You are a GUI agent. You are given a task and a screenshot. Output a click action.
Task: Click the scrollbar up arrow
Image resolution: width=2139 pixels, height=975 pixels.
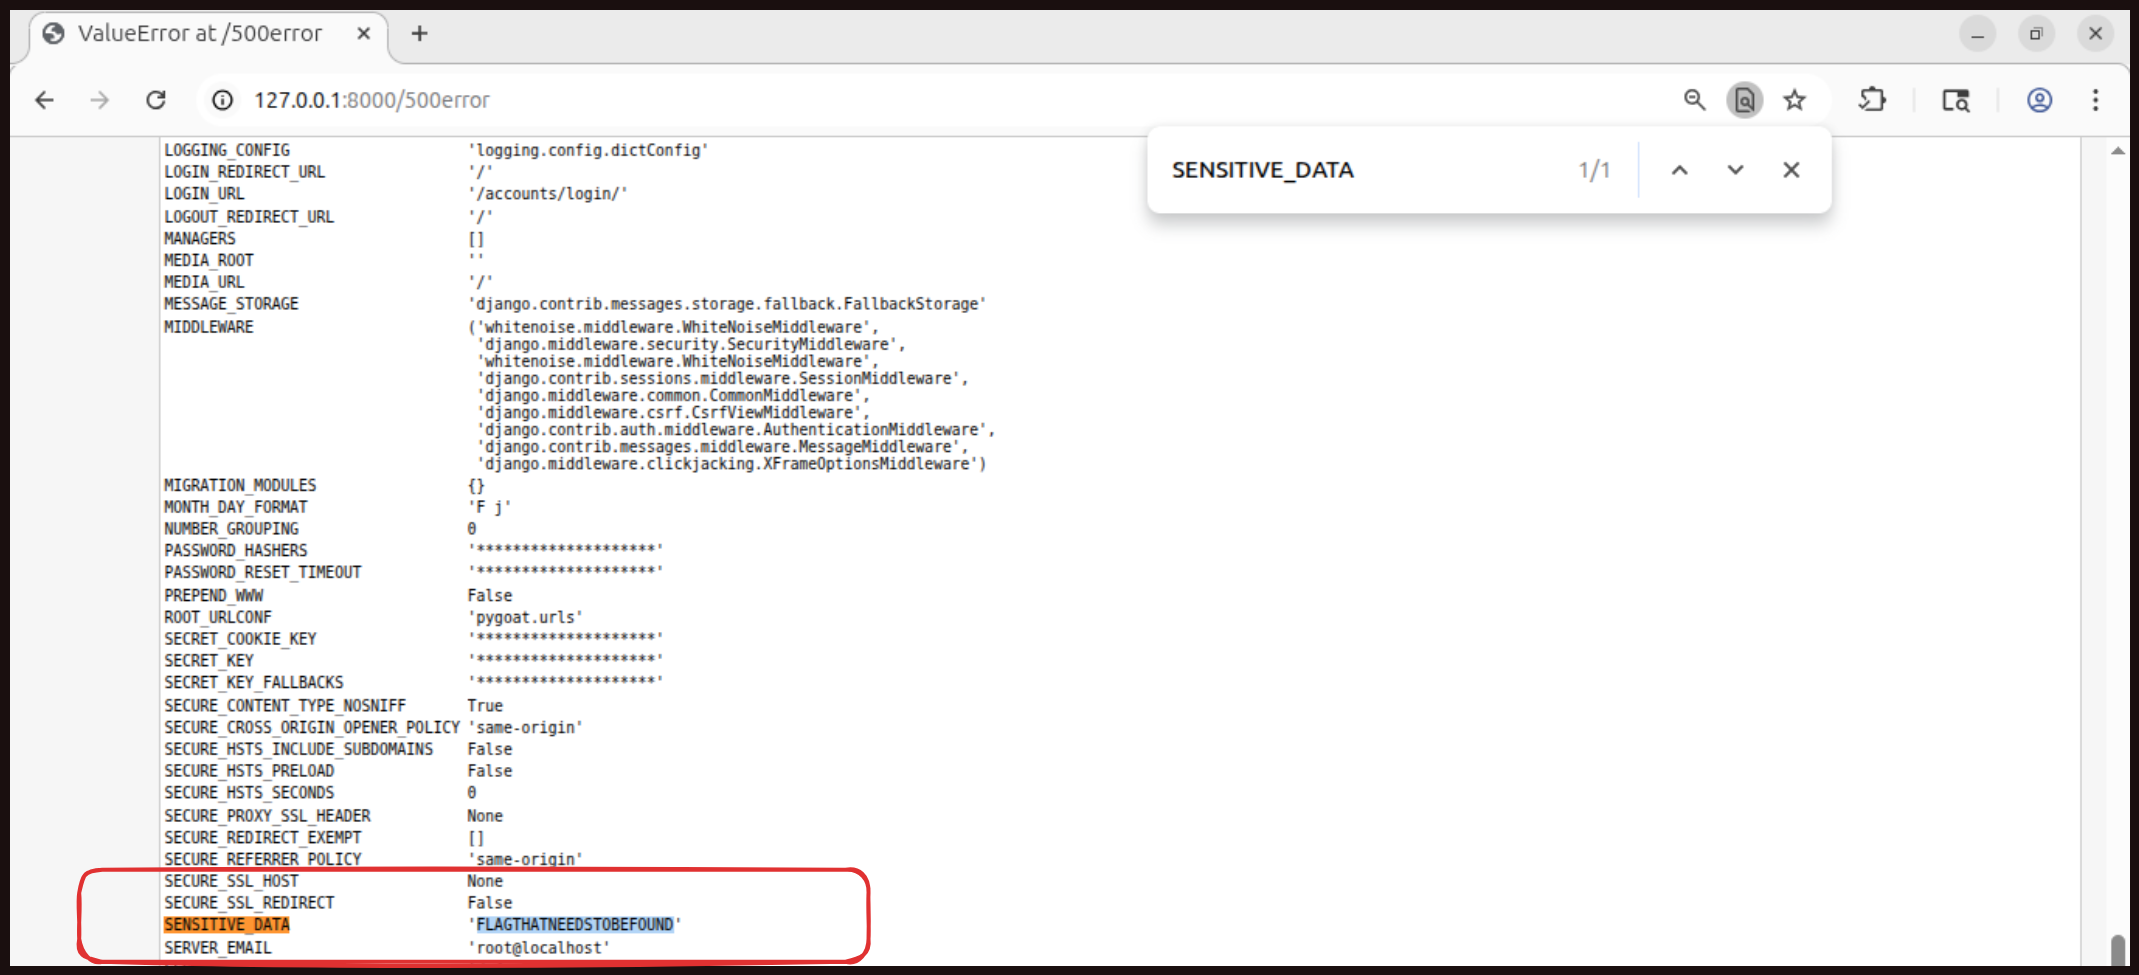2117,151
